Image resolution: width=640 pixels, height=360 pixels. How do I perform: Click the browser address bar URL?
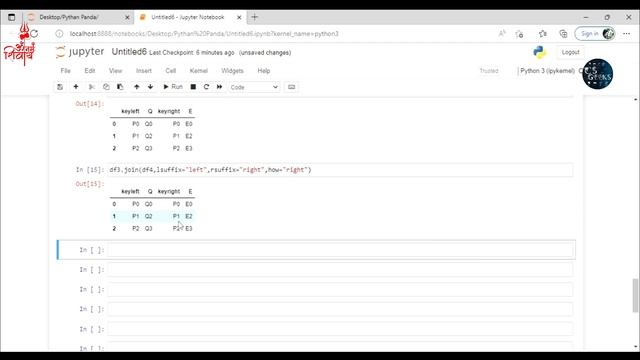coord(204,34)
